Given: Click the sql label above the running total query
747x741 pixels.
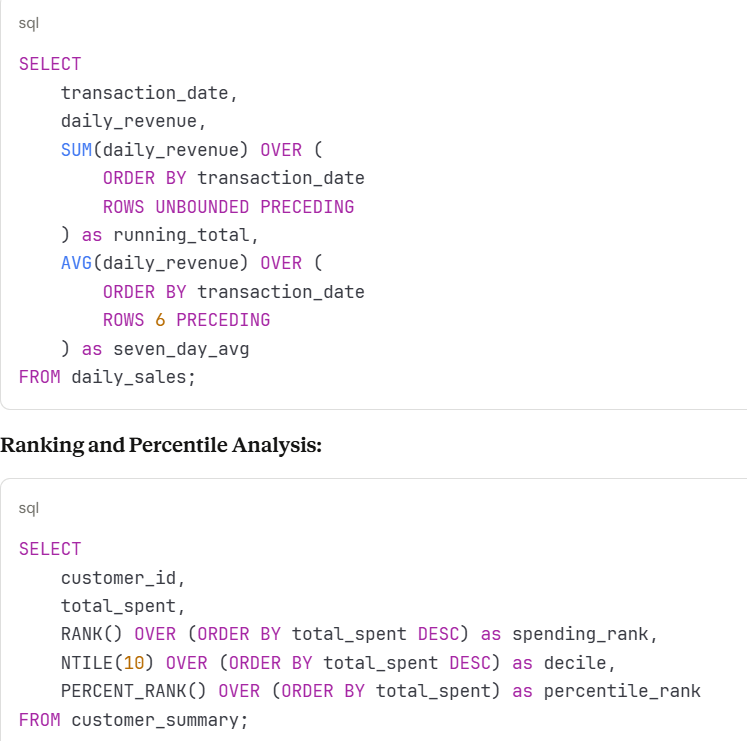Looking at the screenshot, I should point(28,22).
